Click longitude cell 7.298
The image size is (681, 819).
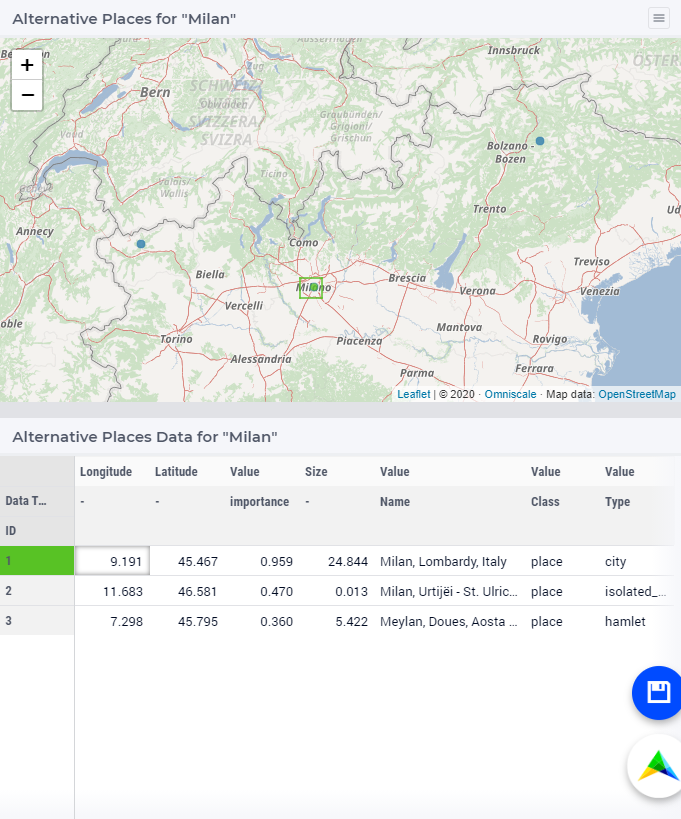click(112, 622)
